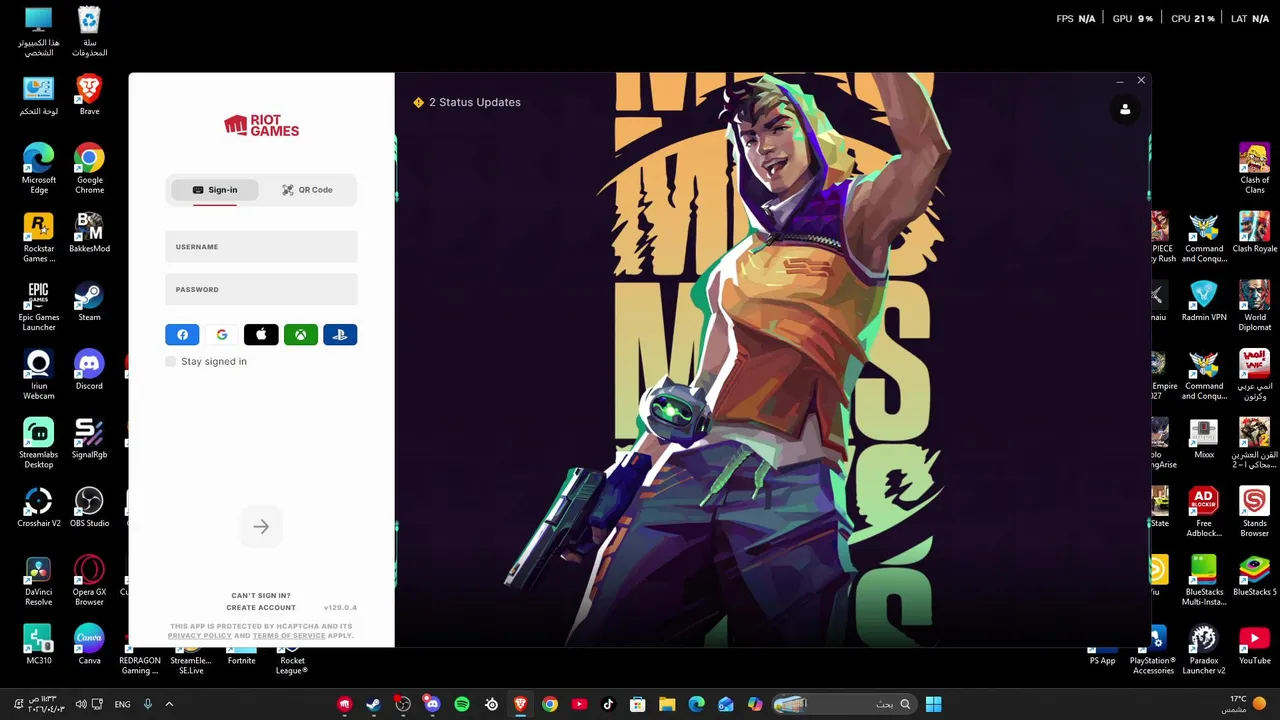Open the account profile icon

tap(1125, 109)
